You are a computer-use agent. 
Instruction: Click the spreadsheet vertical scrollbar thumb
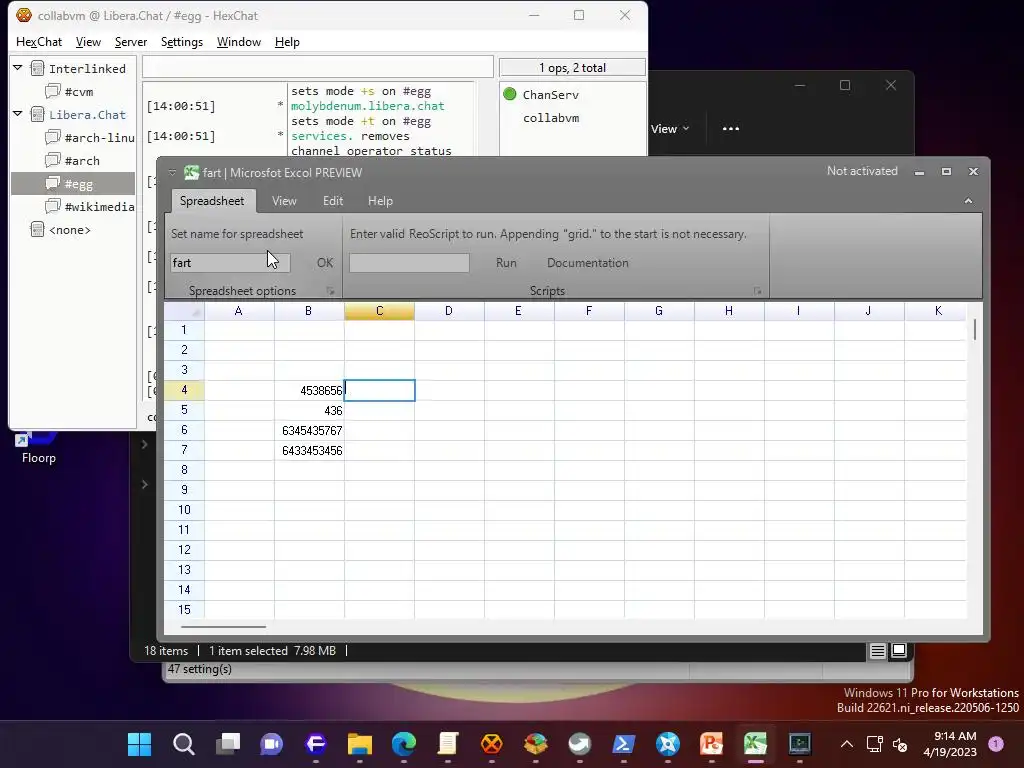(x=975, y=329)
